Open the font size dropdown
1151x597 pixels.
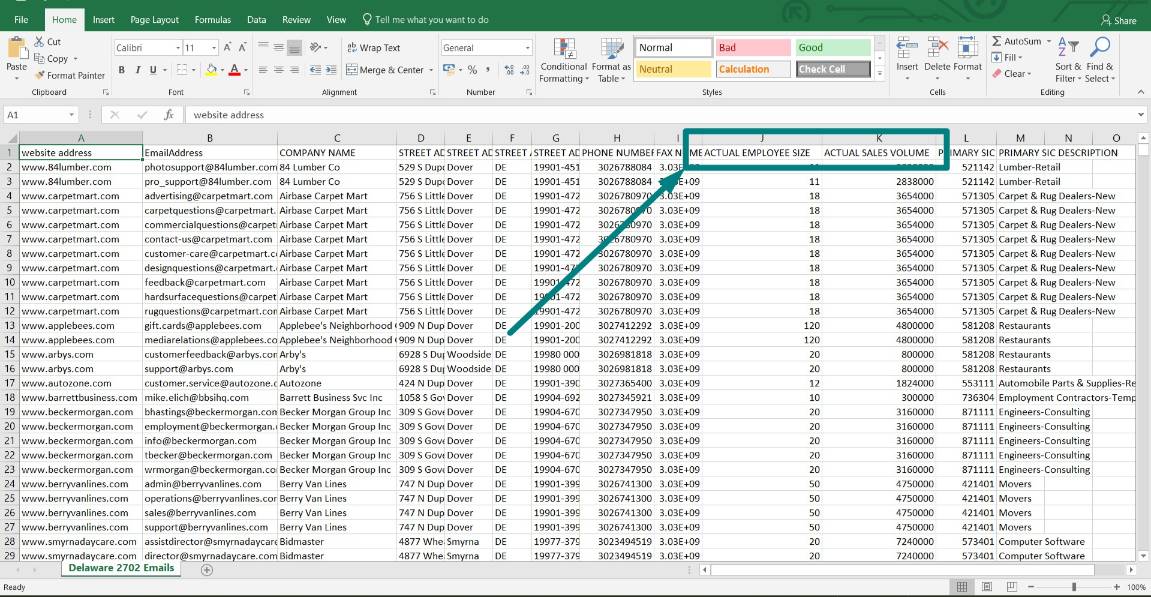point(214,48)
